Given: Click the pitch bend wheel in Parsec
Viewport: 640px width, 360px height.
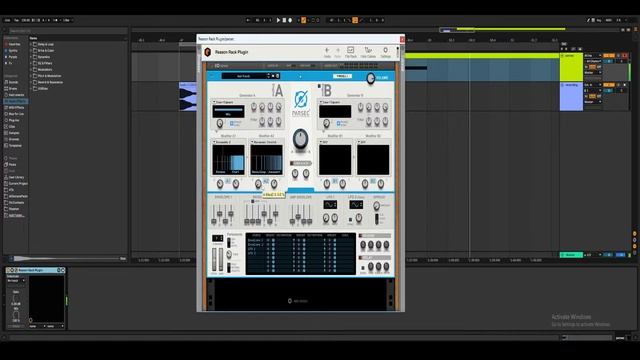Looking at the screenshot, I should (x=214, y=259).
